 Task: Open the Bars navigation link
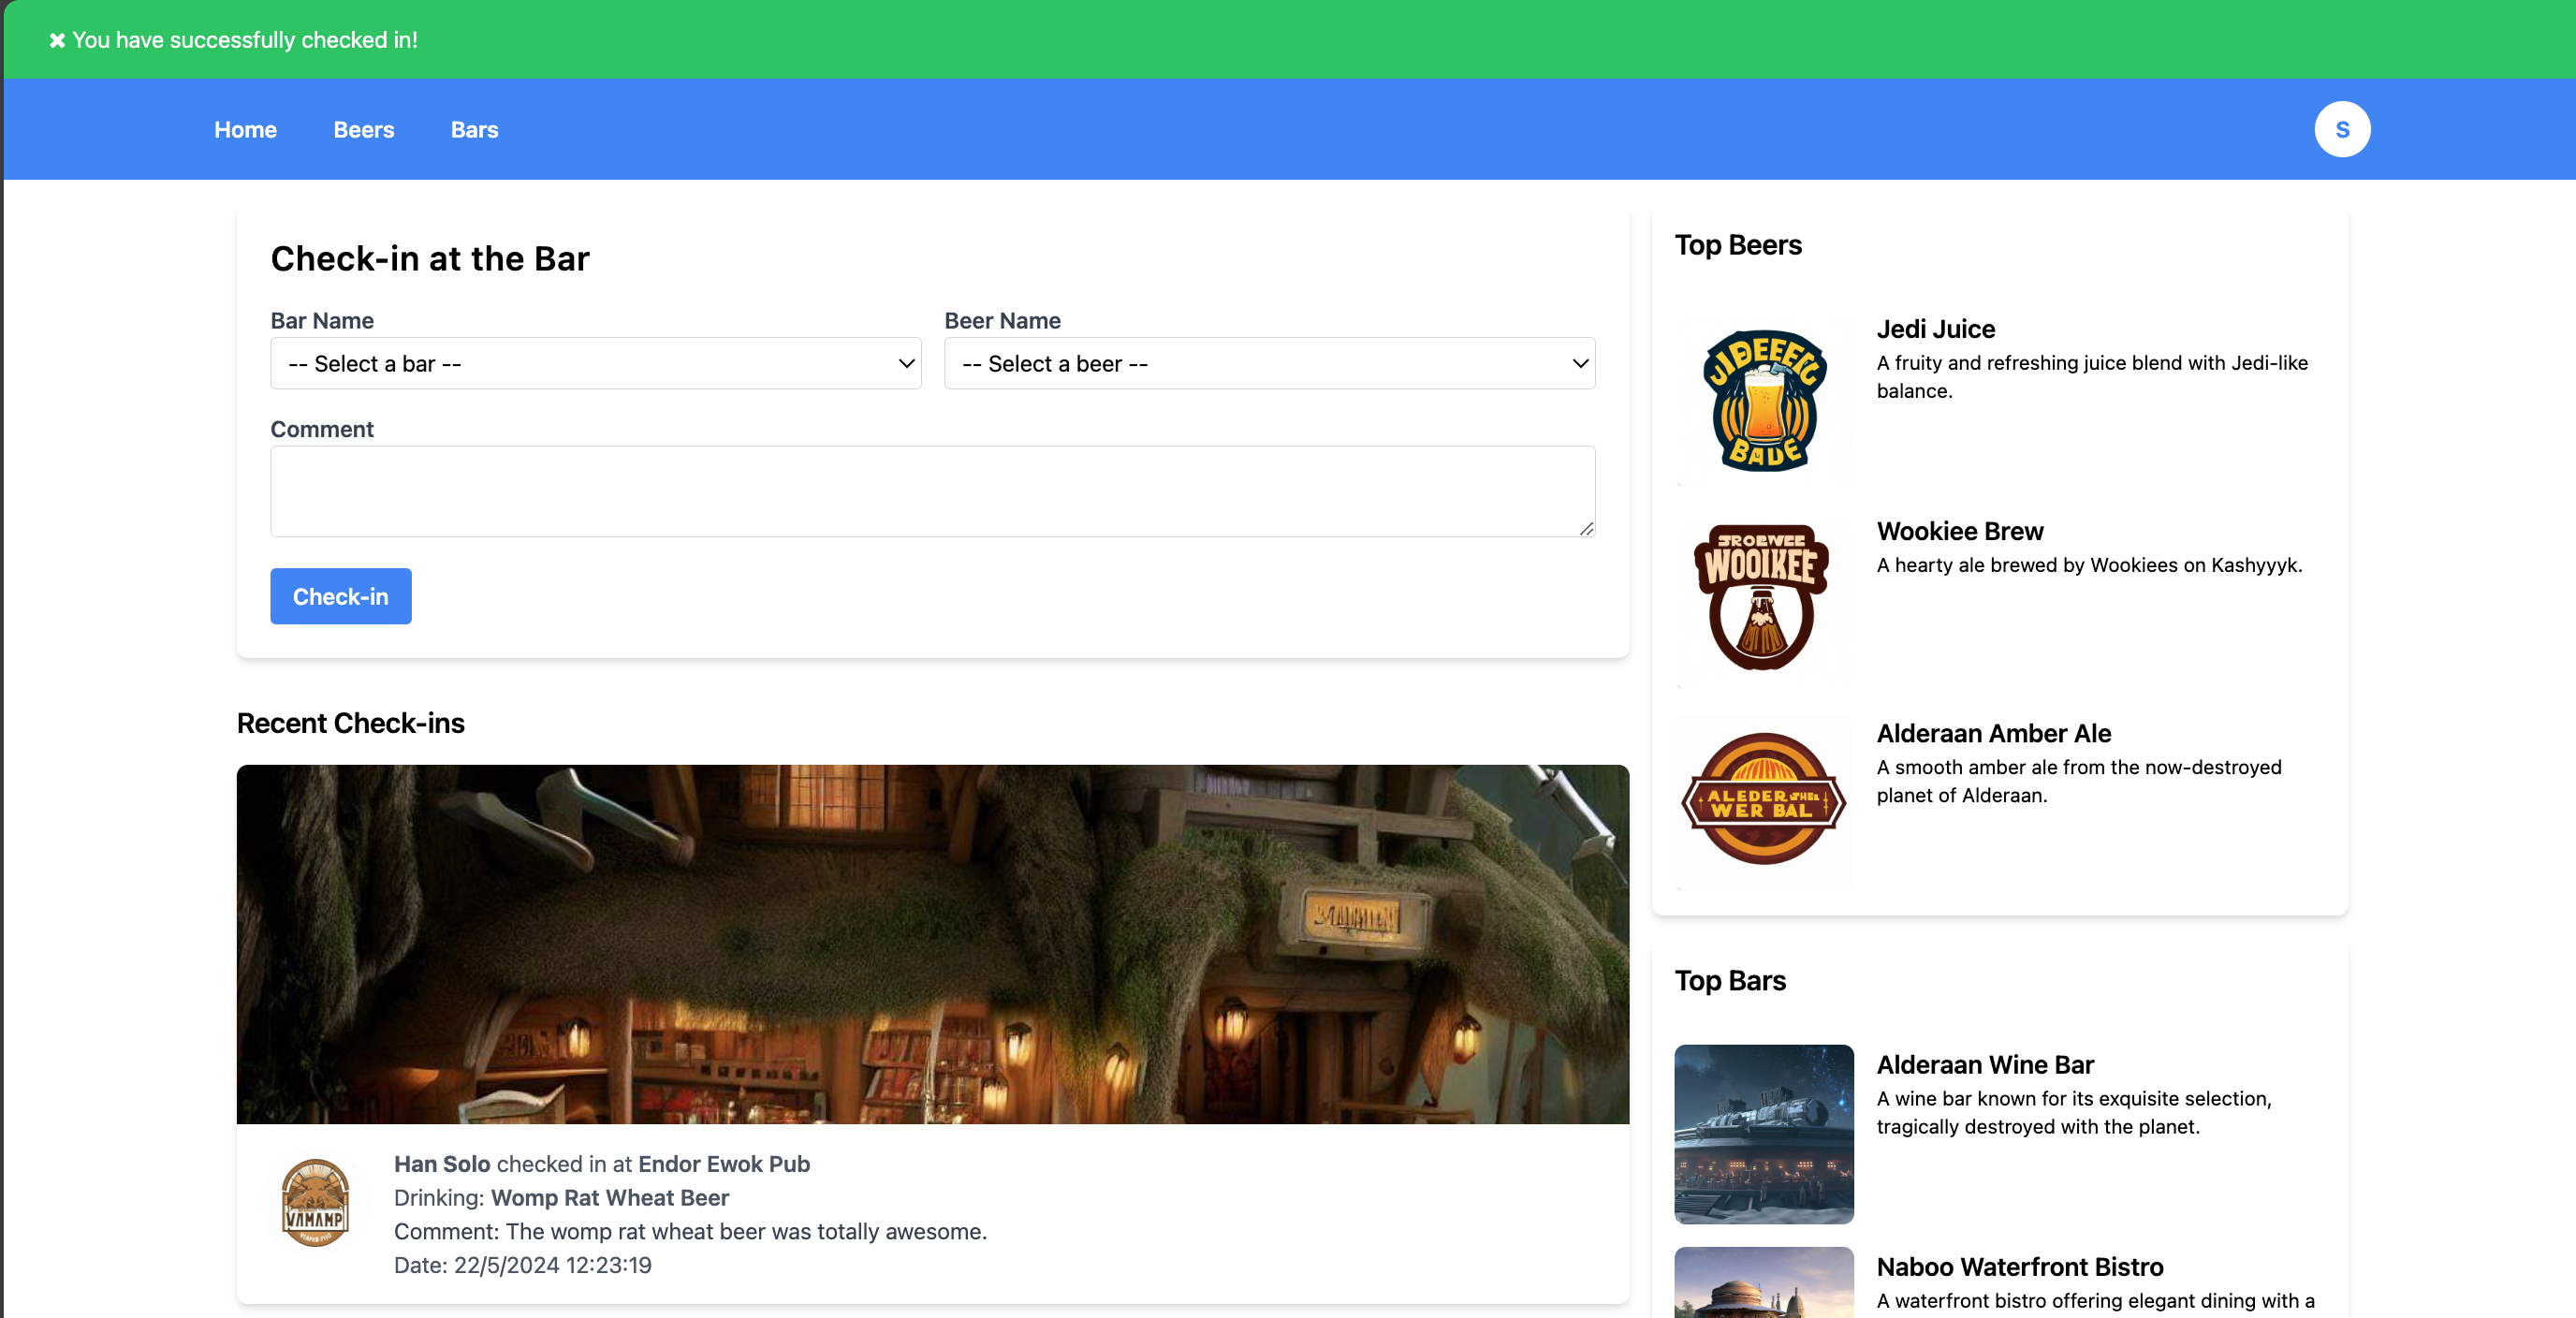[474, 130]
